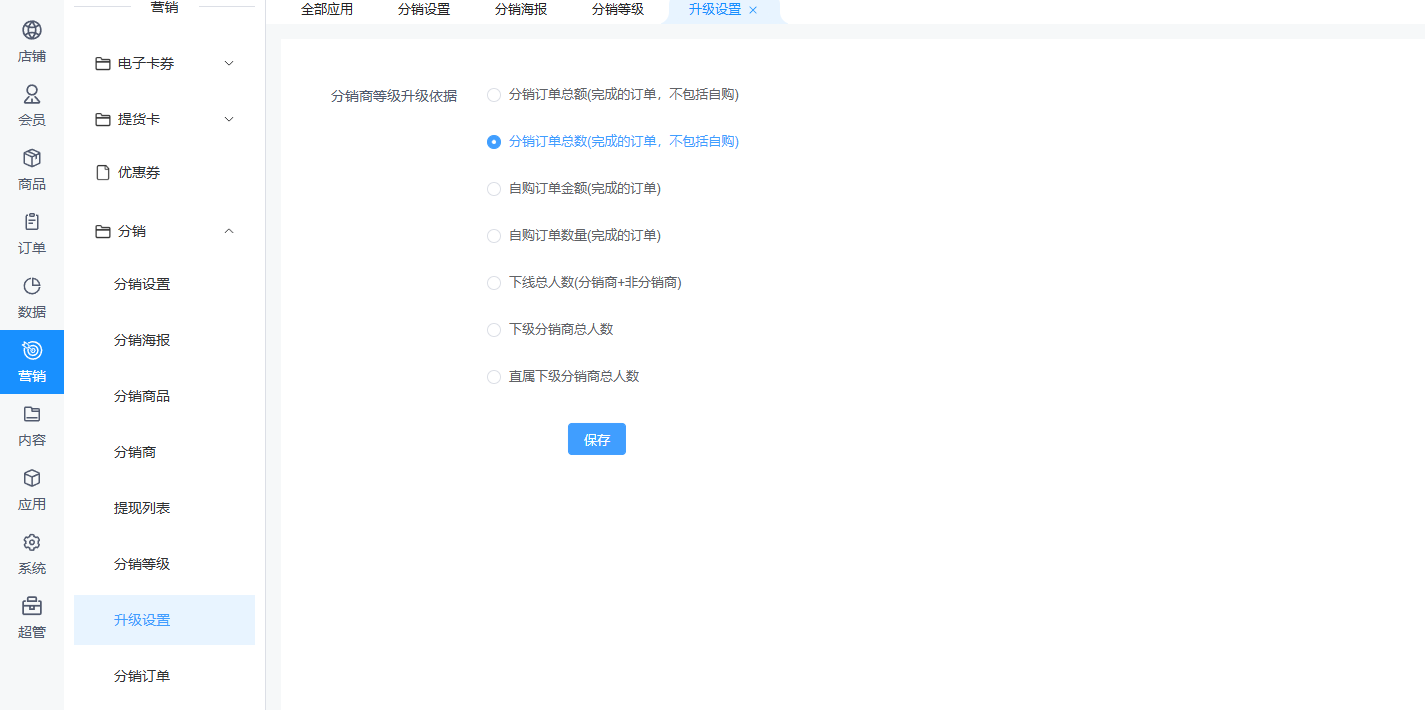Image resolution: width=1425 pixels, height=710 pixels.
Task: Select 分销订单总数 radio option
Action: (x=493, y=142)
